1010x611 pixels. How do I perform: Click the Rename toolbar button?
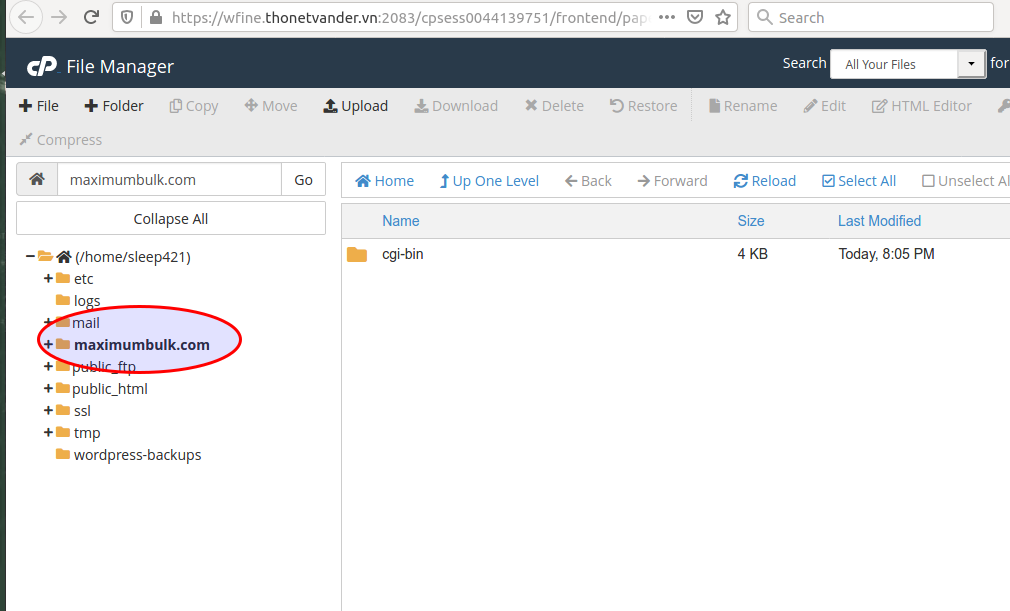click(743, 106)
